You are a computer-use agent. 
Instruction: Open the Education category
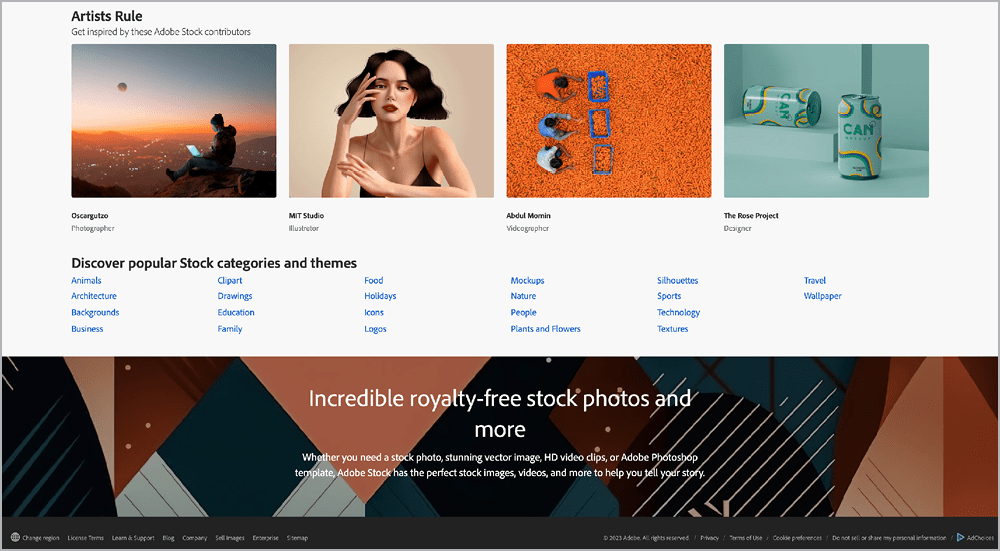pos(236,312)
